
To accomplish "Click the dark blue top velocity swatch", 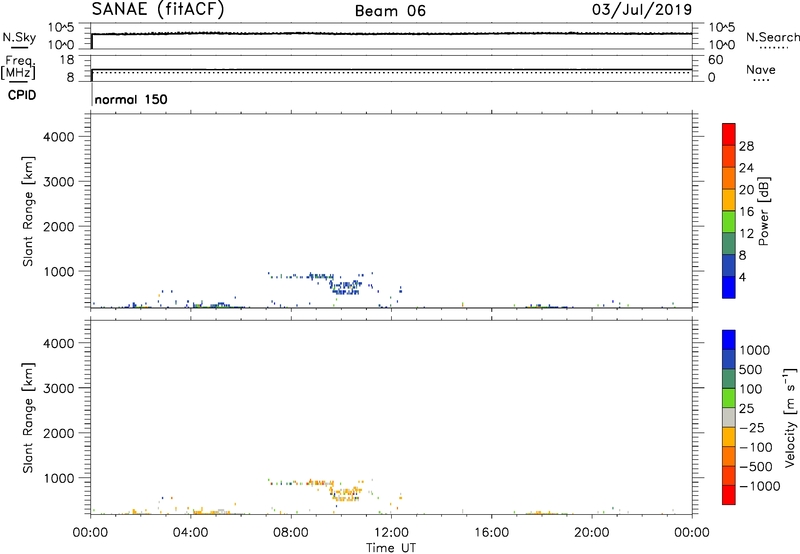I will (729, 340).
